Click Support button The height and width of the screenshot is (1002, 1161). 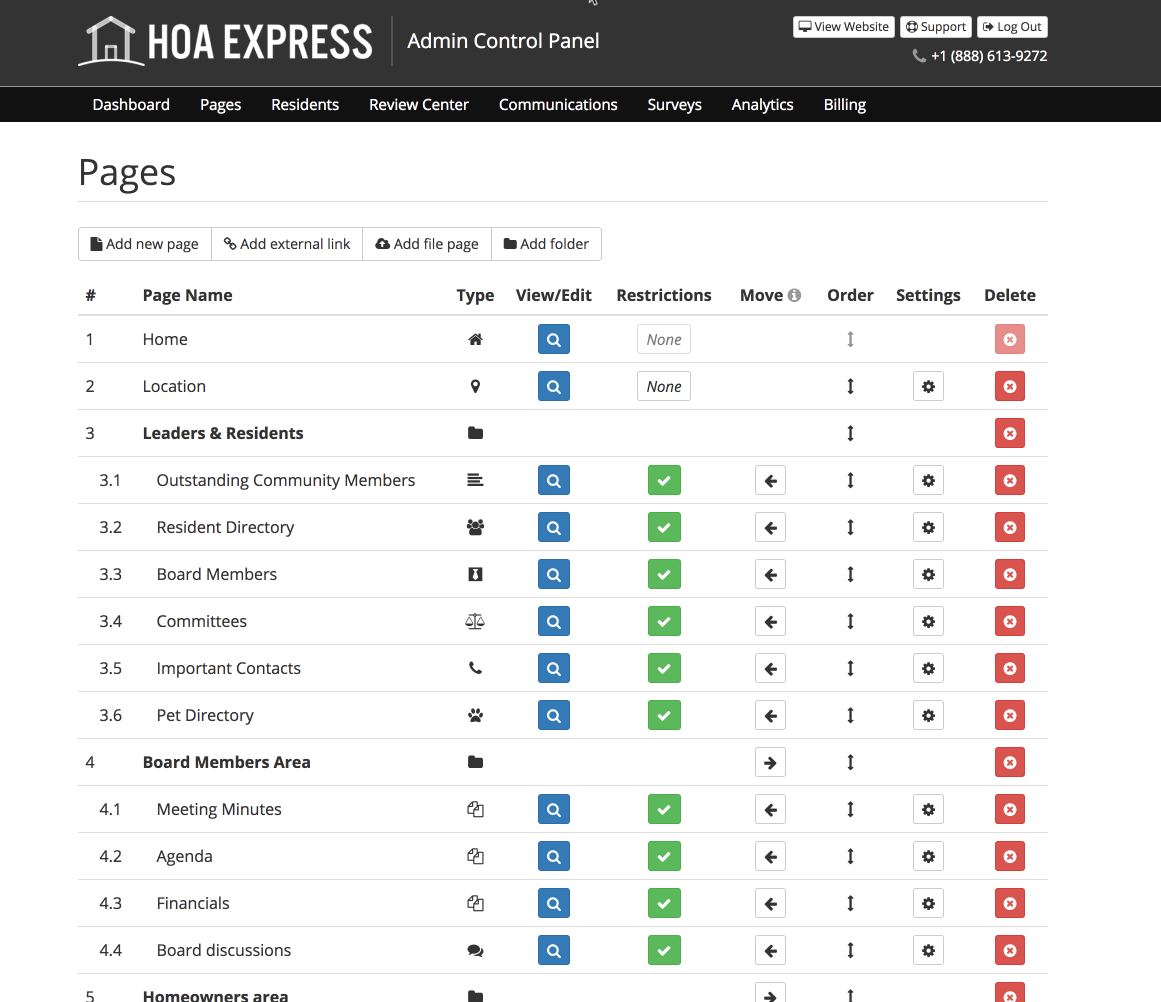point(936,27)
